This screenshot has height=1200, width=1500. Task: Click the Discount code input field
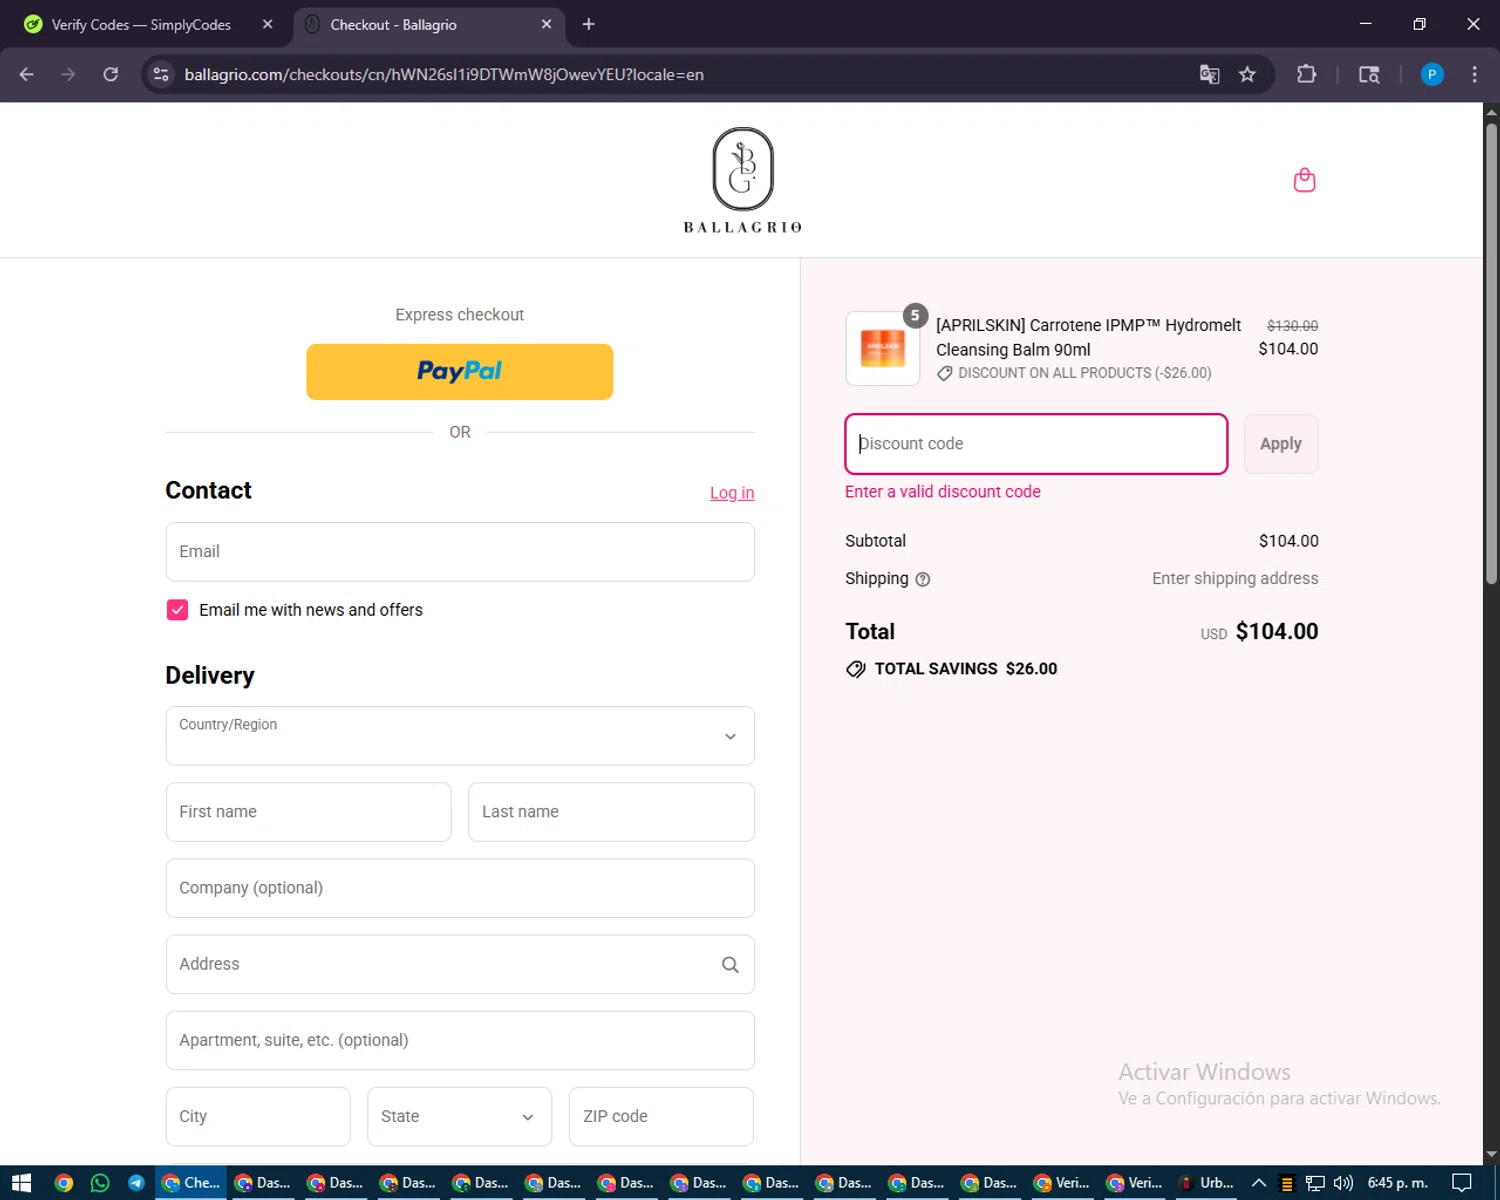[1036, 444]
